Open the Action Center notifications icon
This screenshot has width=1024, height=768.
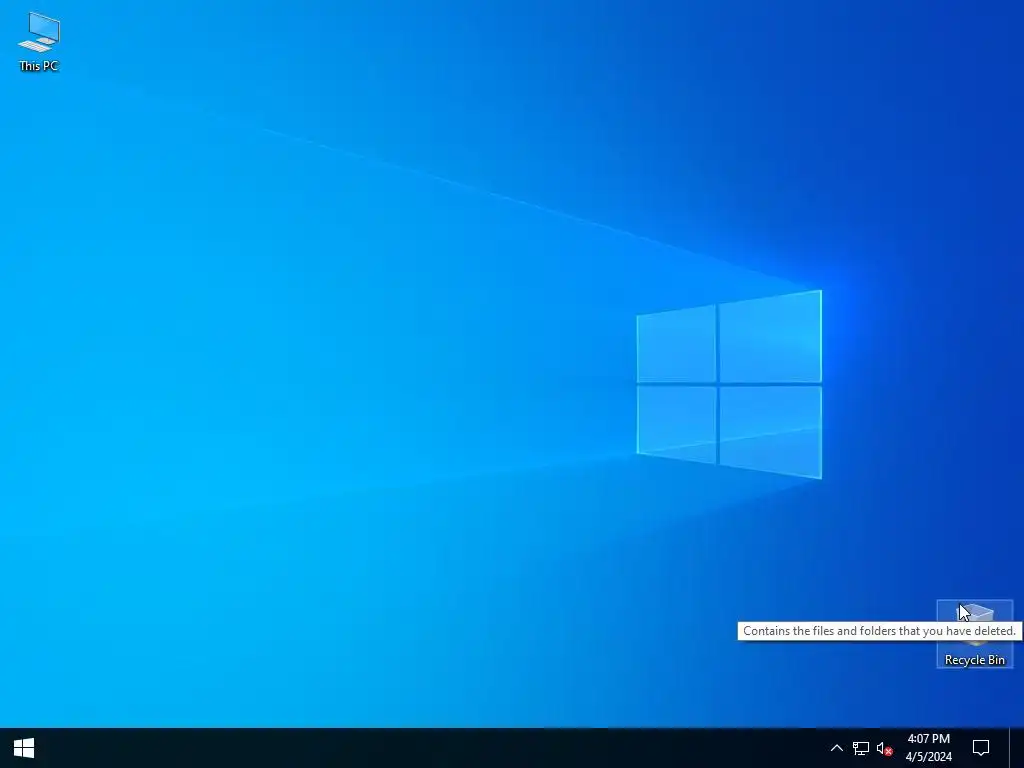click(981, 748)
